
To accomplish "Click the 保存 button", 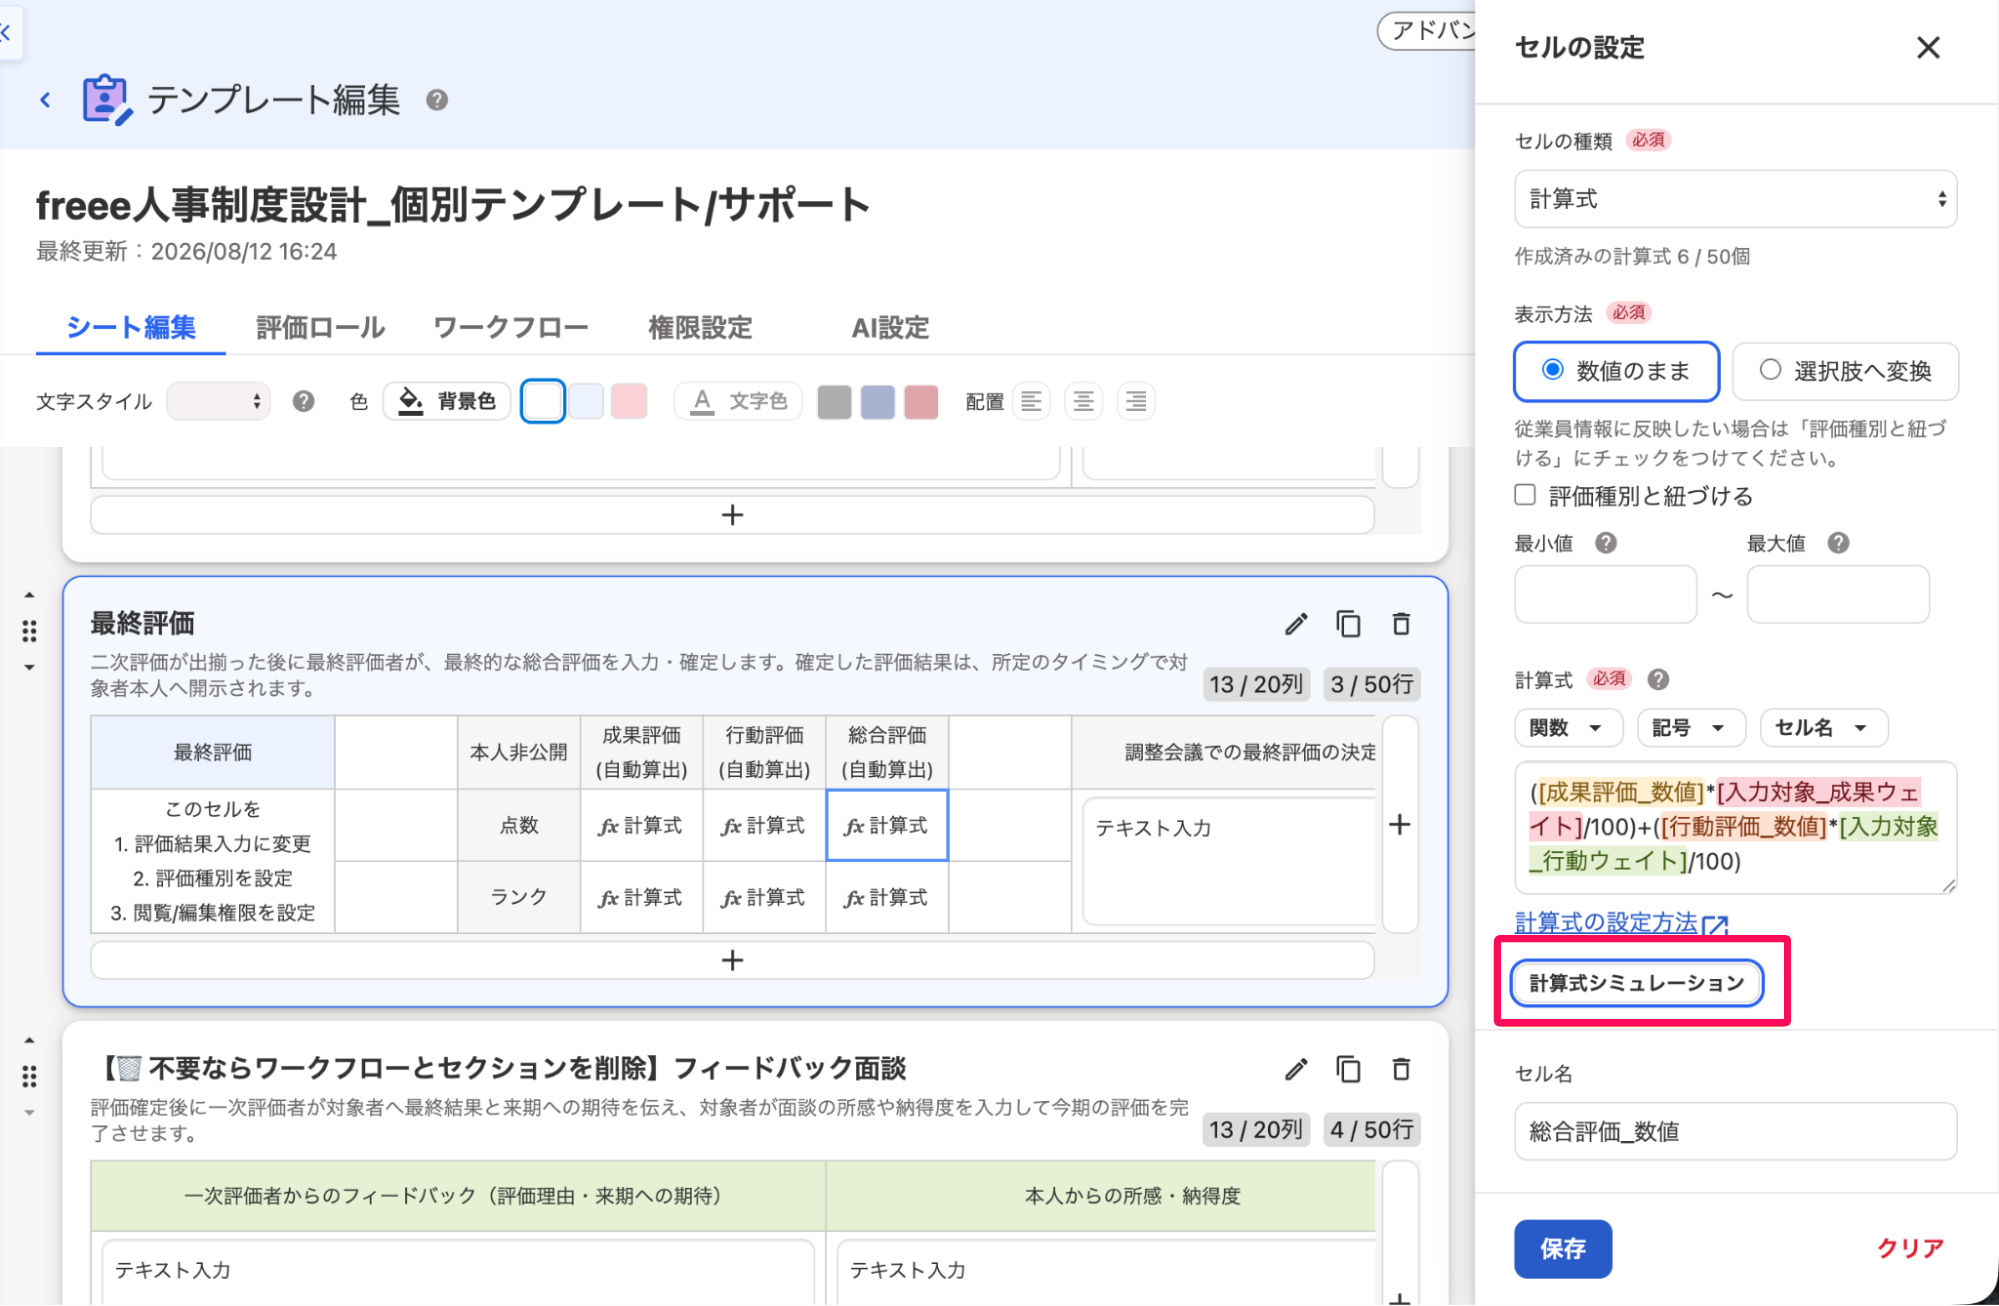I will click(x=1563, y=1249).
